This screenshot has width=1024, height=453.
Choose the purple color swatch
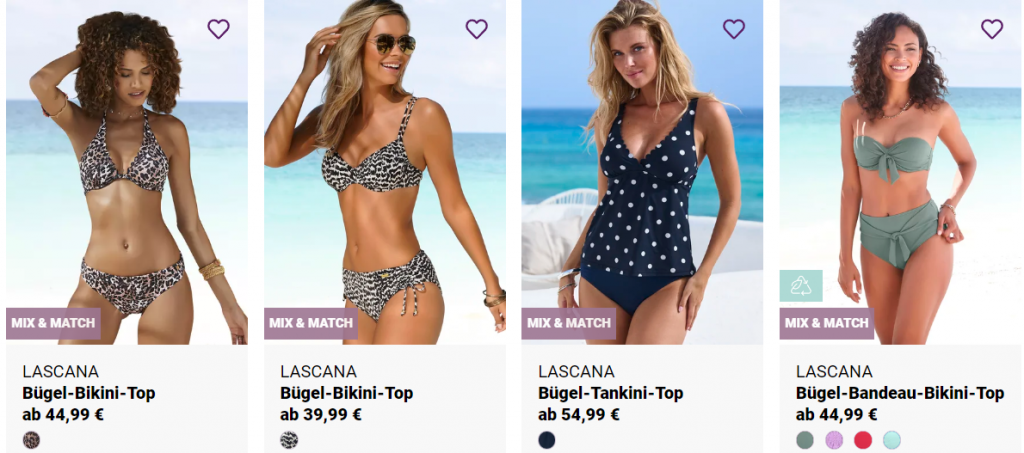coord(834,440)
